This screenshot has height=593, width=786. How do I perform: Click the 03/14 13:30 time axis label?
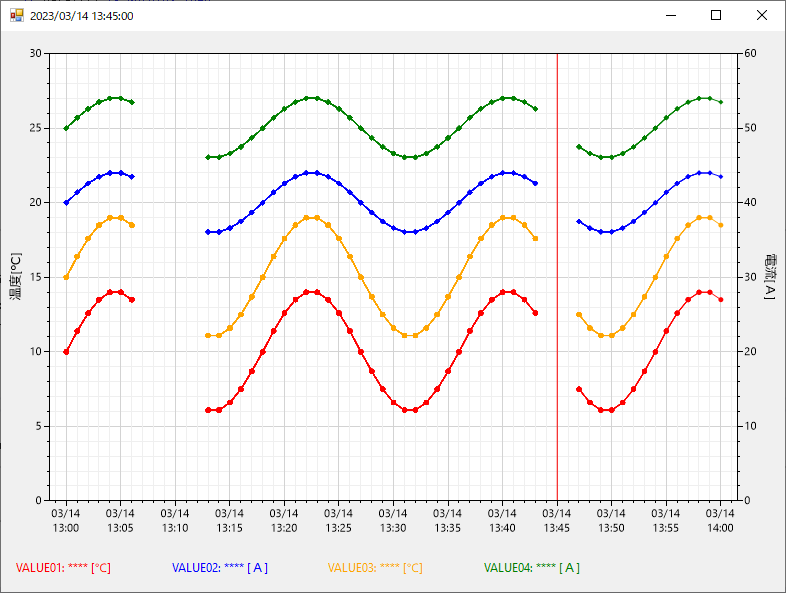[x=393, y=520]
